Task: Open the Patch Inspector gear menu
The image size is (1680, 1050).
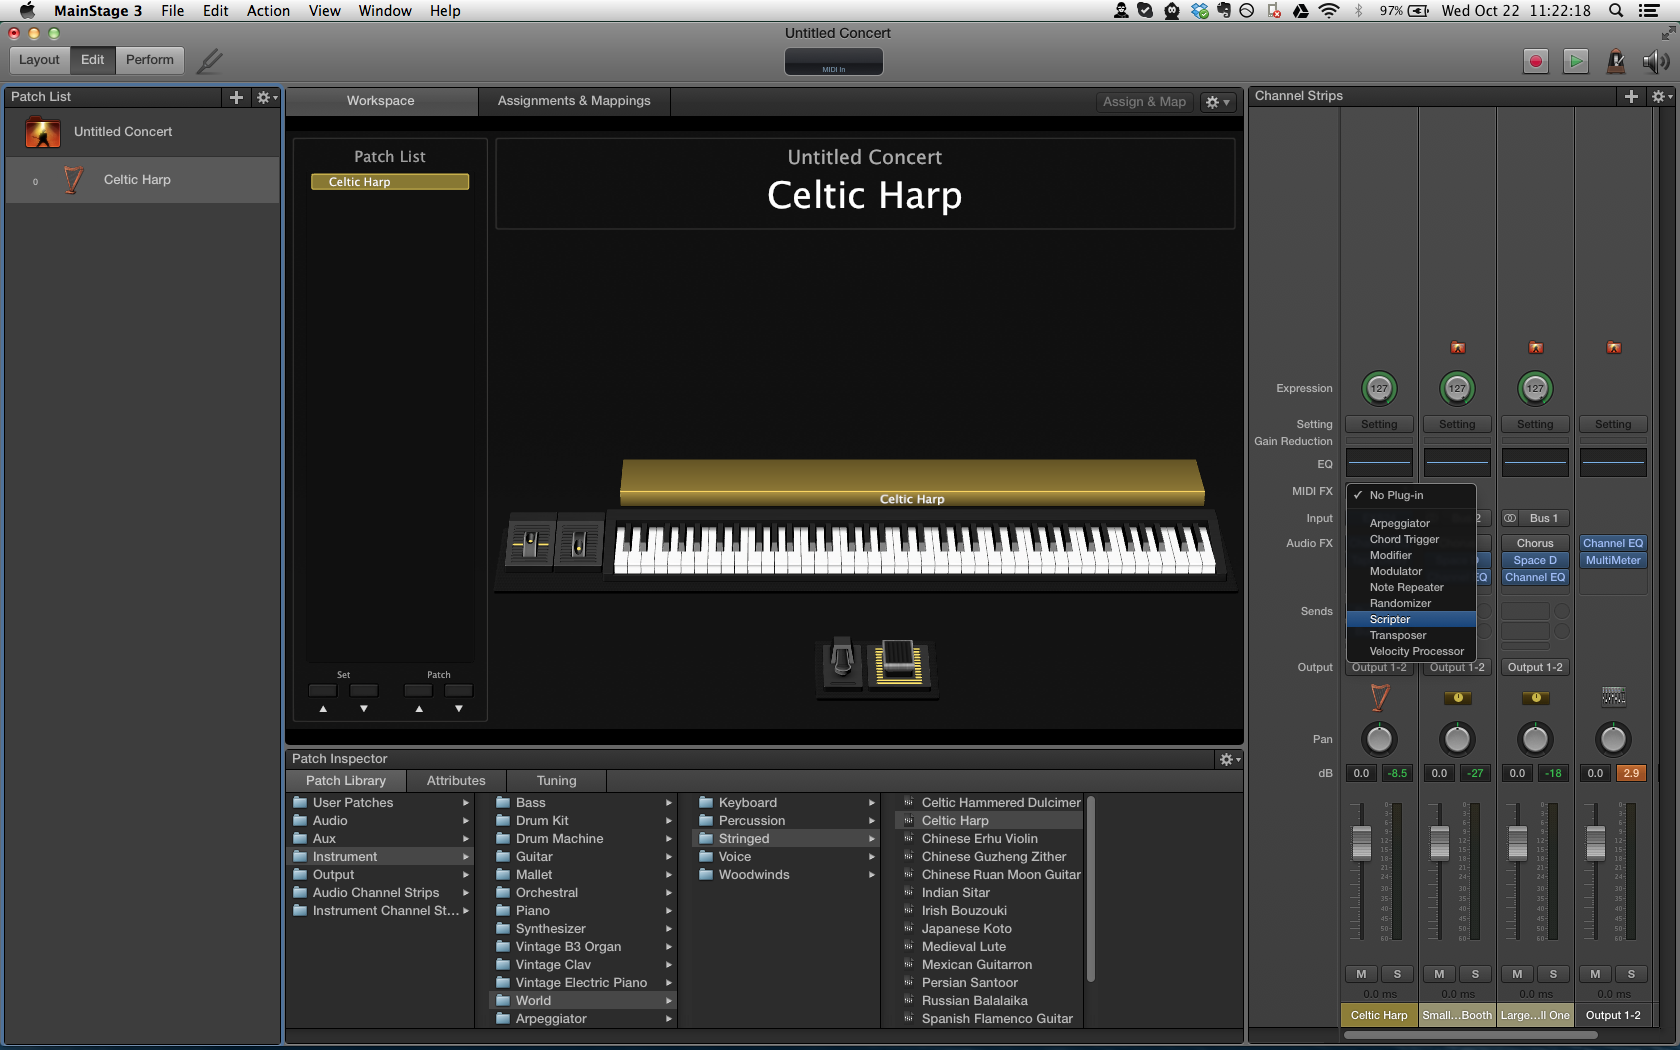Action: tap(1229, 760)
